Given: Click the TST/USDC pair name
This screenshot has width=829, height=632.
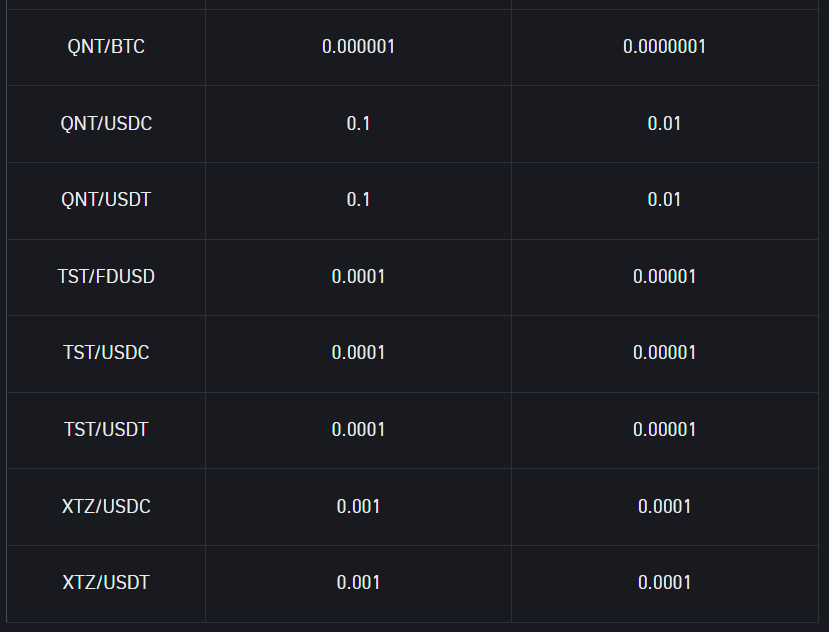Looking at the screenshot, I should point(106,353).
